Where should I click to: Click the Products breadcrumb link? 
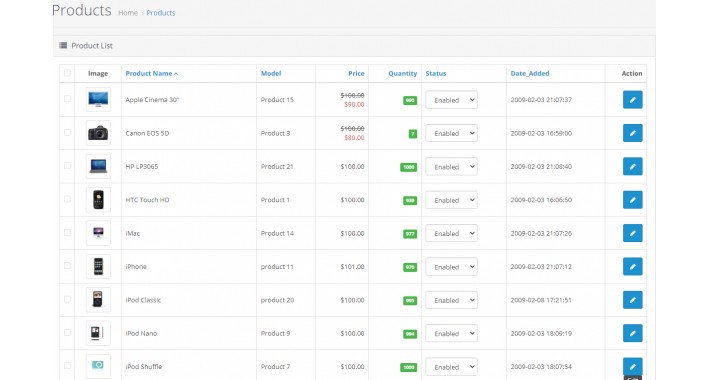pyautogui.click(x=161, y=13)
